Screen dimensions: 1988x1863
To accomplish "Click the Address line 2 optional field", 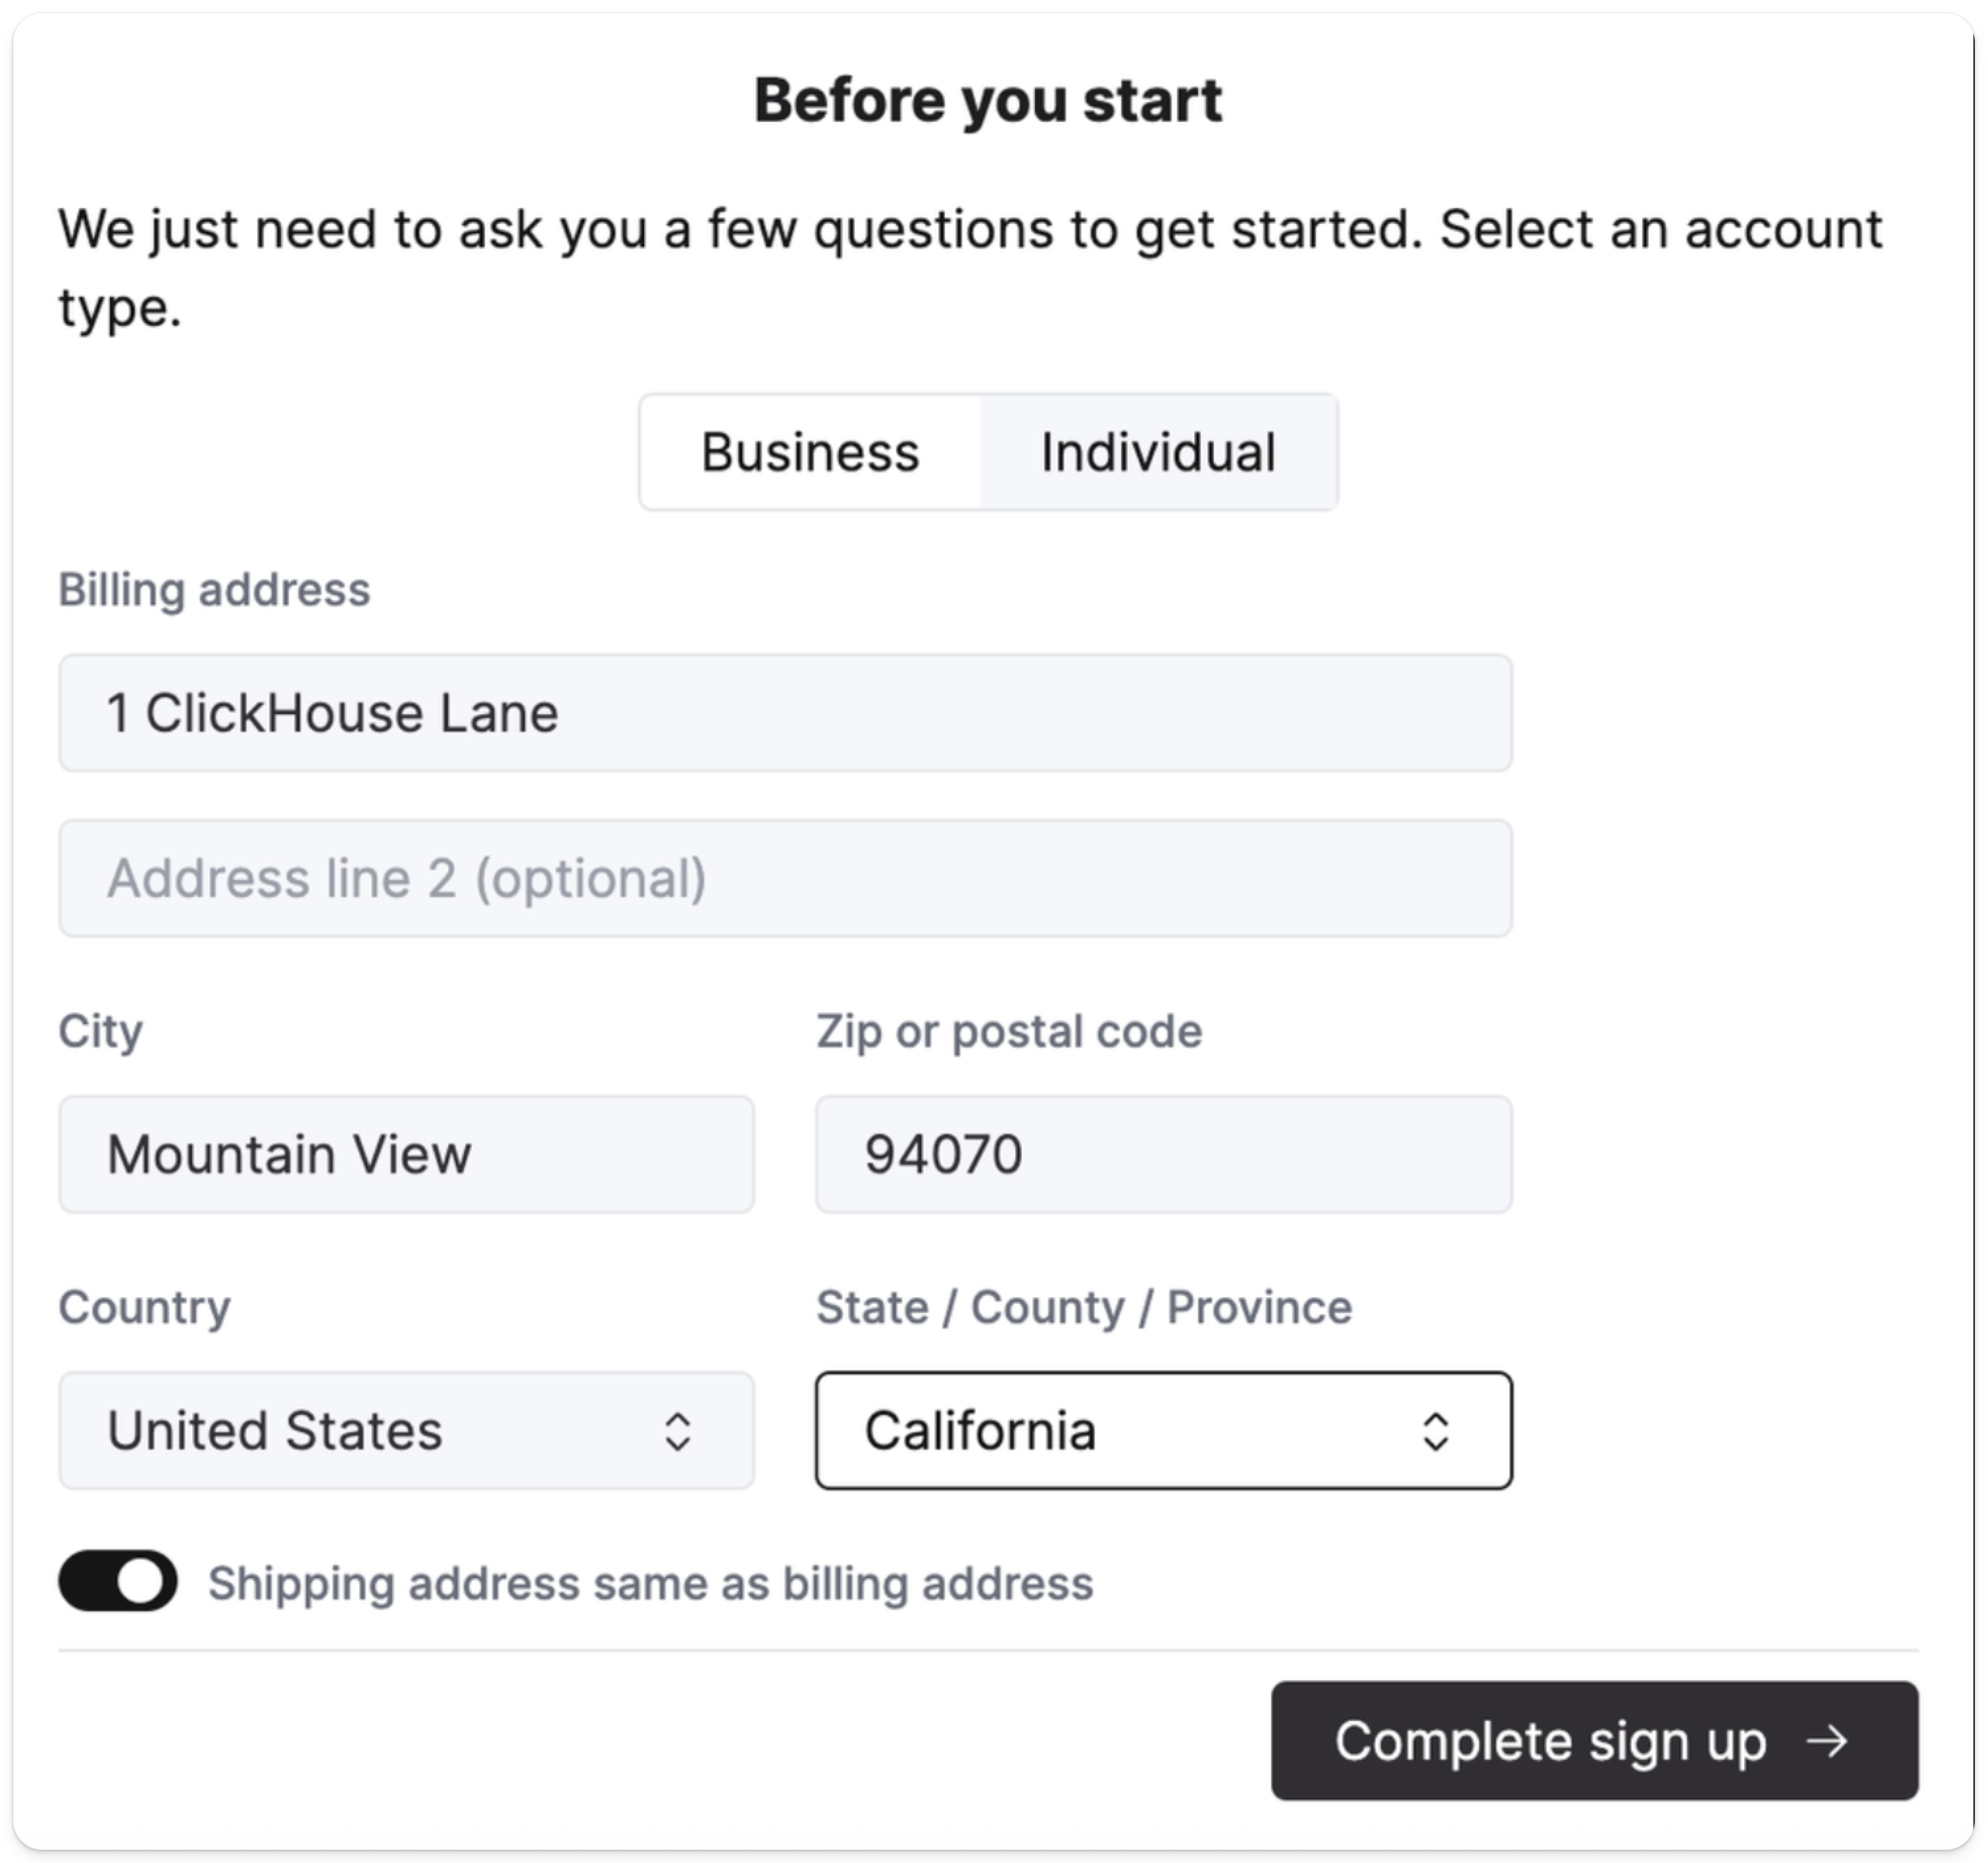I will 785,878.
